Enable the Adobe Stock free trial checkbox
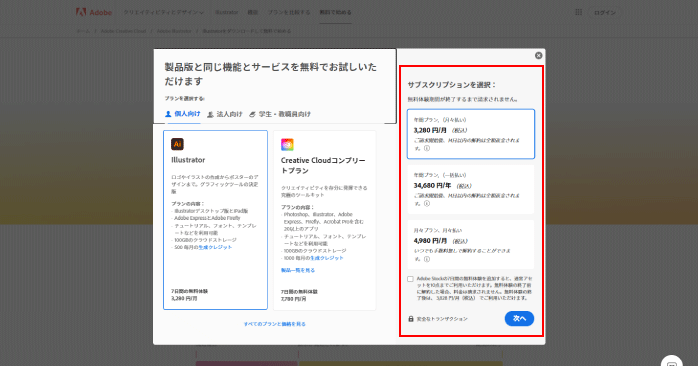This screenshot has width=698, height=366. pos(410,279)
